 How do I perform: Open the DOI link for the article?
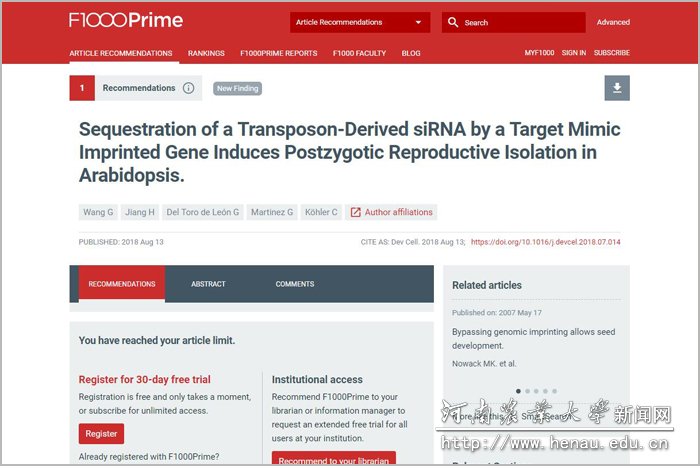click(545, 241)
